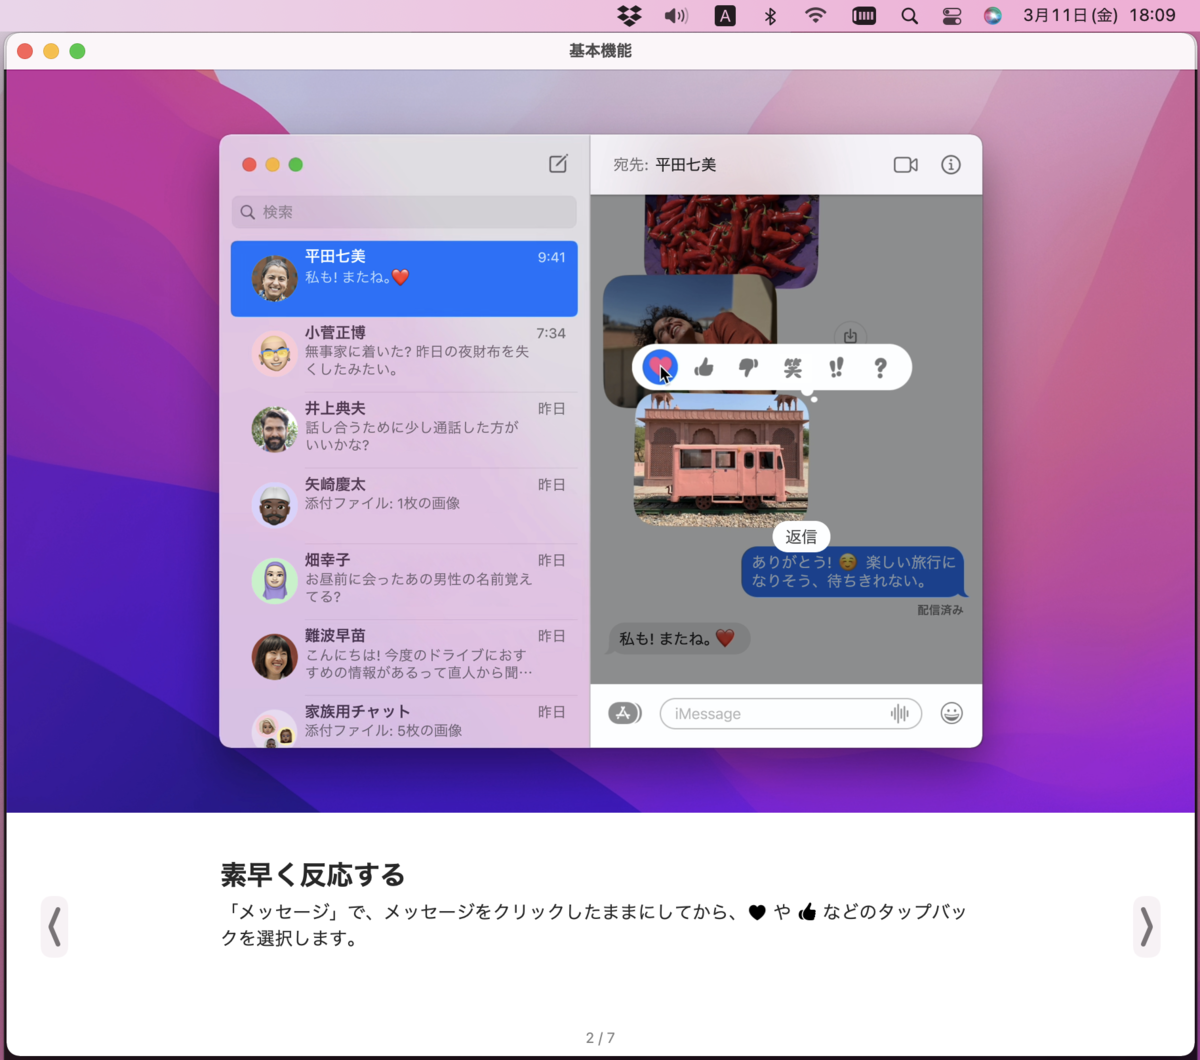Select the heart Tapback reaction
This screenshot has width=1200, height=1060.
[661, 367]
